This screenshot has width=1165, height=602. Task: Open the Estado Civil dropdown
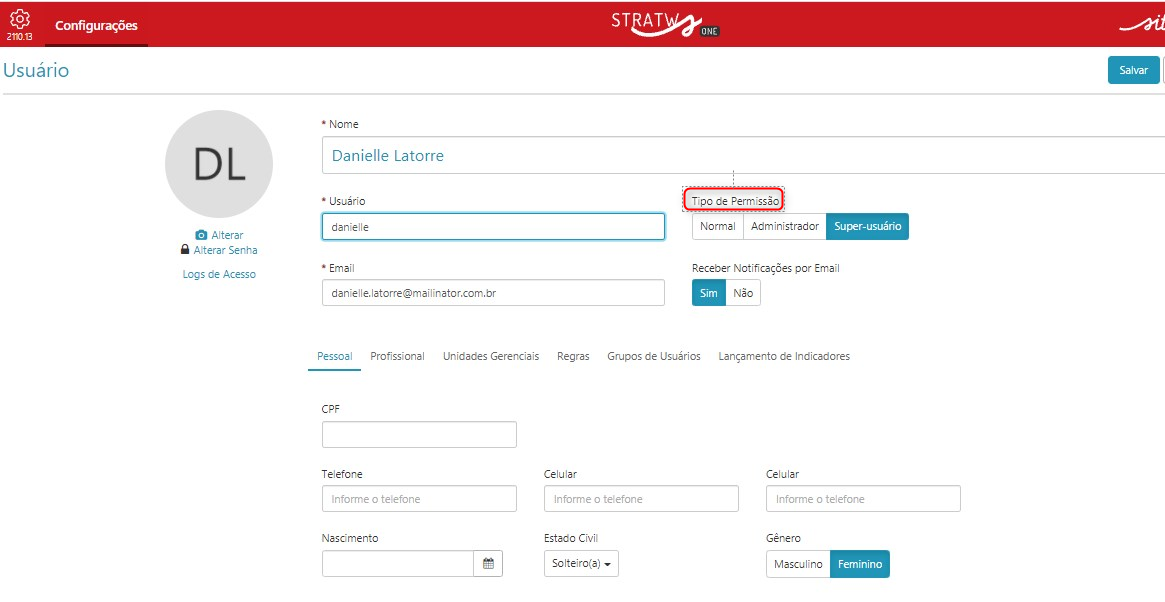581,563
